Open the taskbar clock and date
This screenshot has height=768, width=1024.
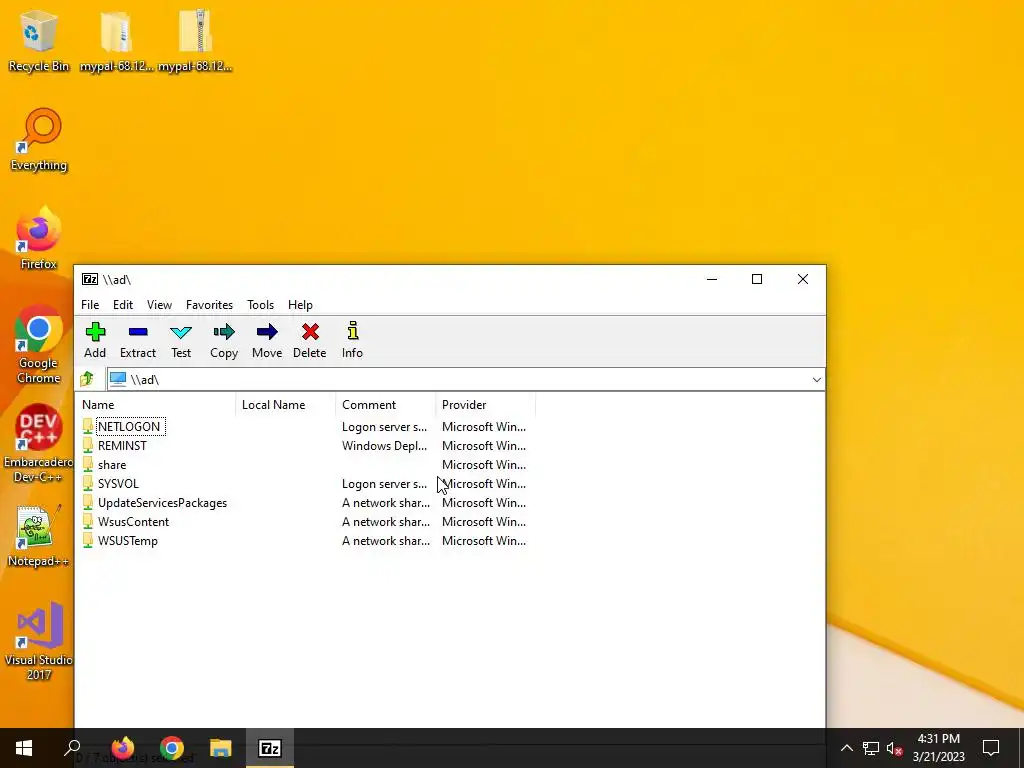pyautogui.click(x=938, y=748)
